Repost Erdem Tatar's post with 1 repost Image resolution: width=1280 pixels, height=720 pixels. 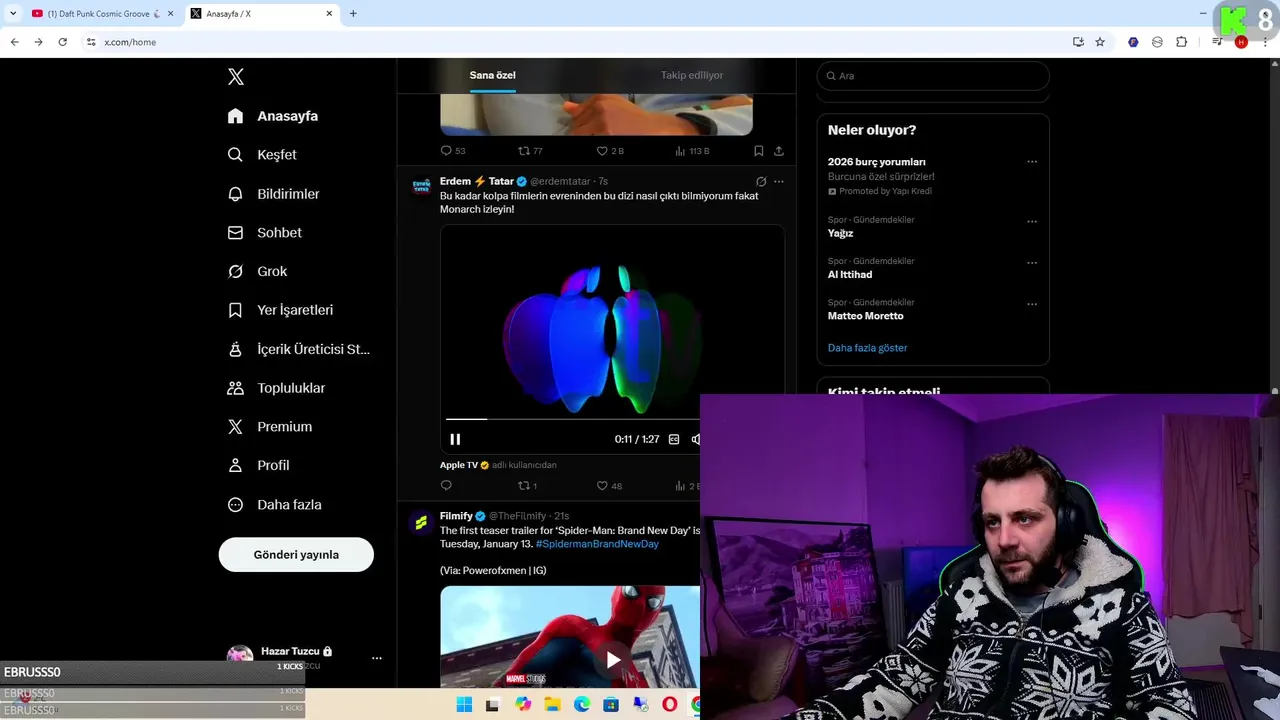[527, 486]
